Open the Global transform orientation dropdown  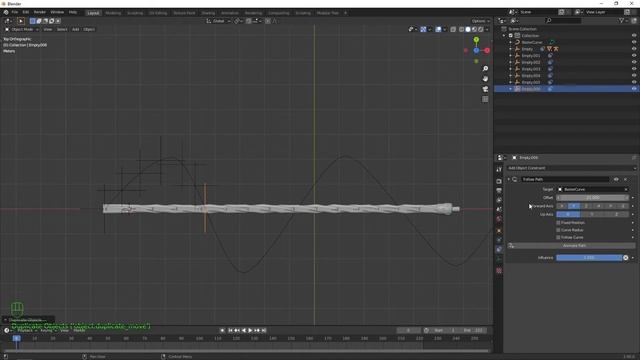(218, 21)
